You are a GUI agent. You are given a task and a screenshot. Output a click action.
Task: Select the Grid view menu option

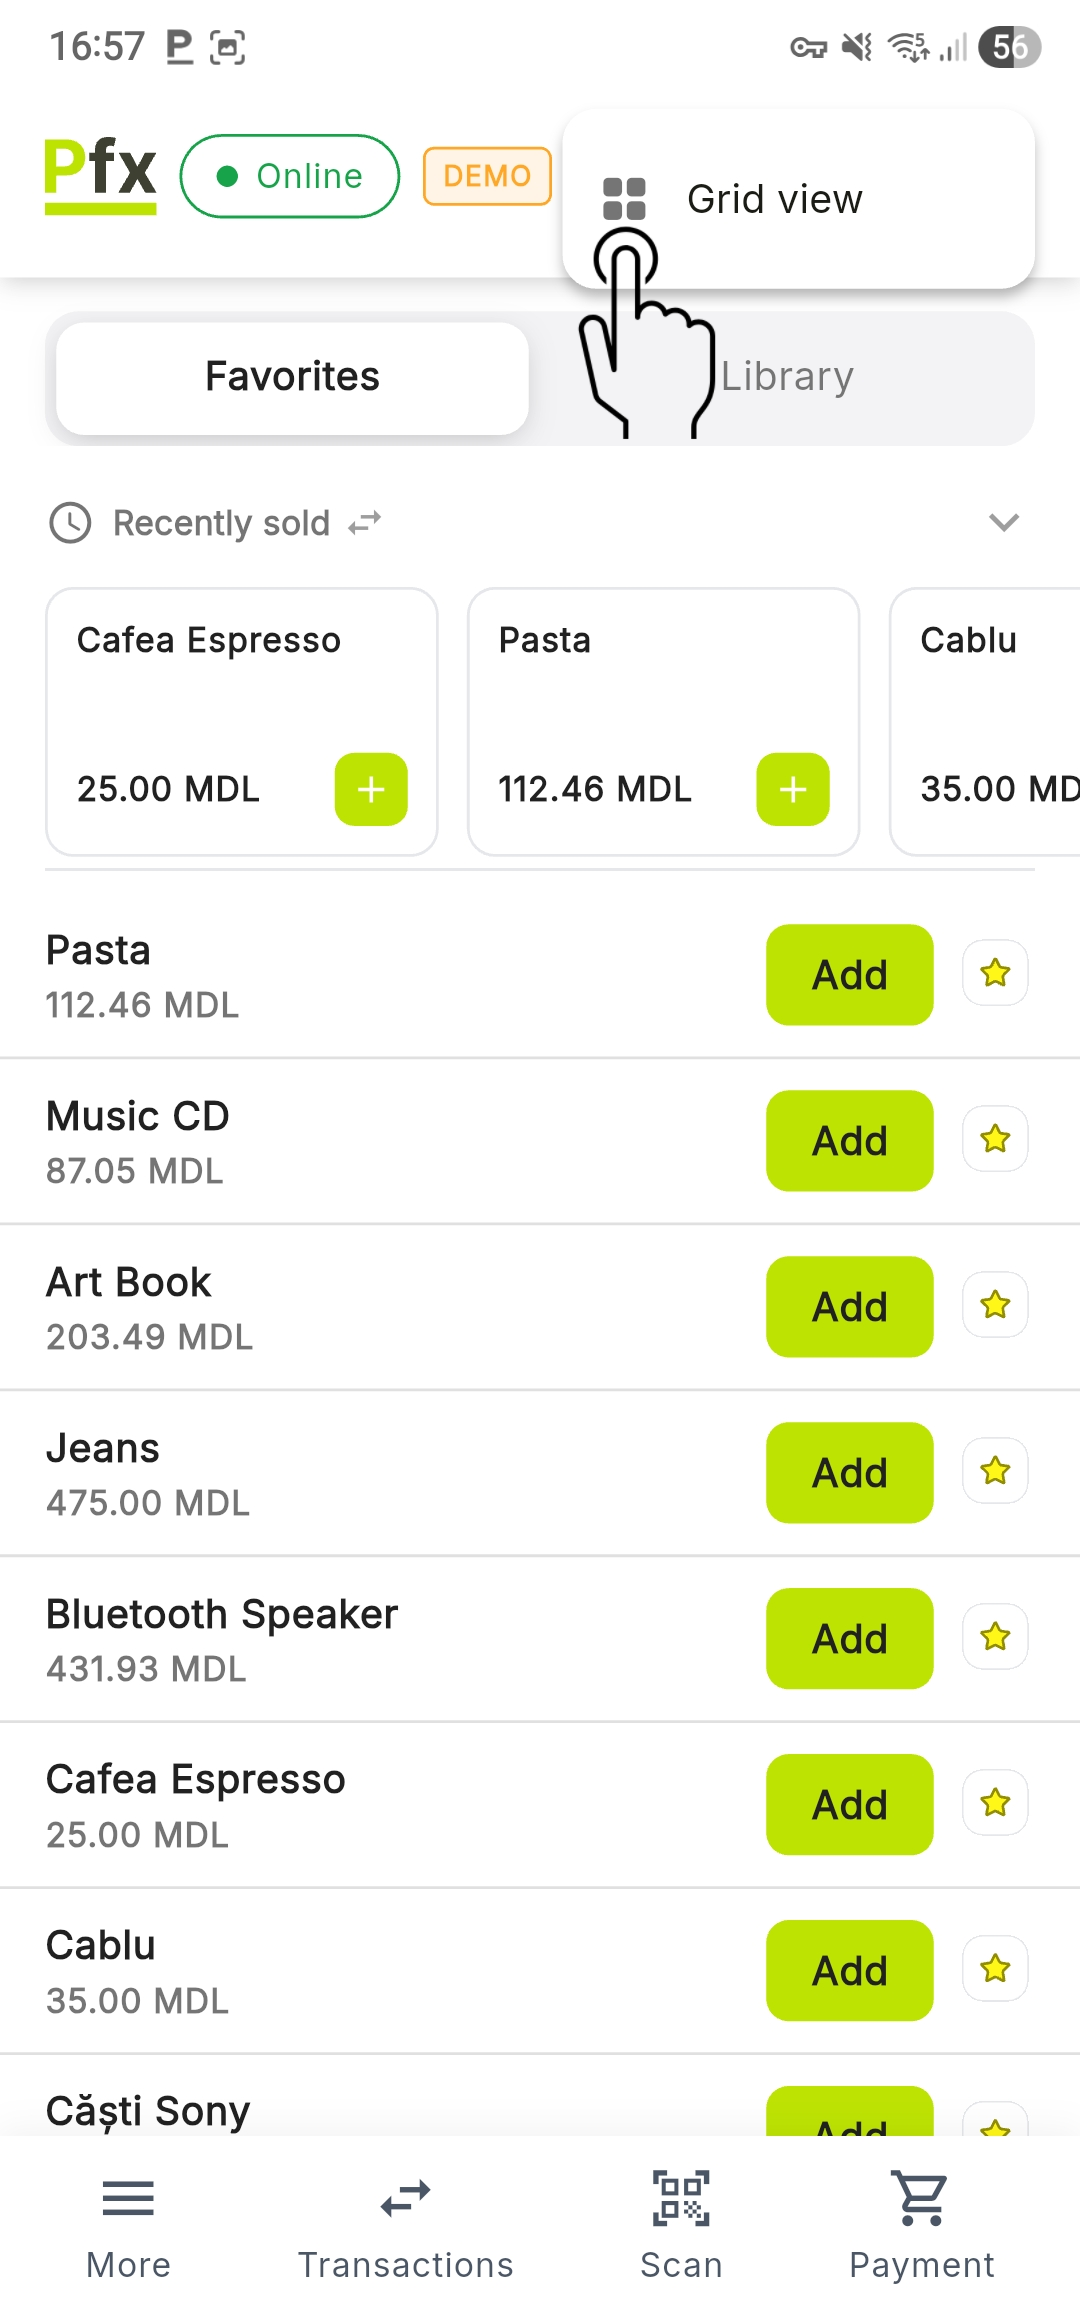[774, 200]
